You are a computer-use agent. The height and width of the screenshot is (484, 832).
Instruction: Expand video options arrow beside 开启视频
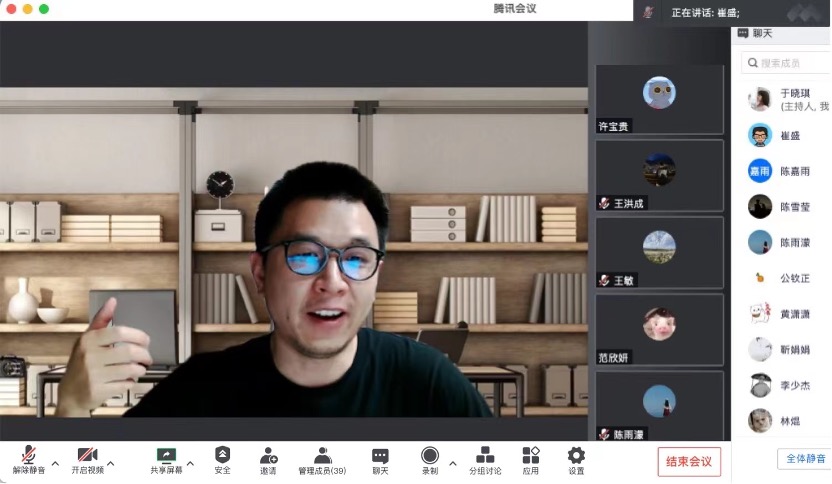coord(110,463)
